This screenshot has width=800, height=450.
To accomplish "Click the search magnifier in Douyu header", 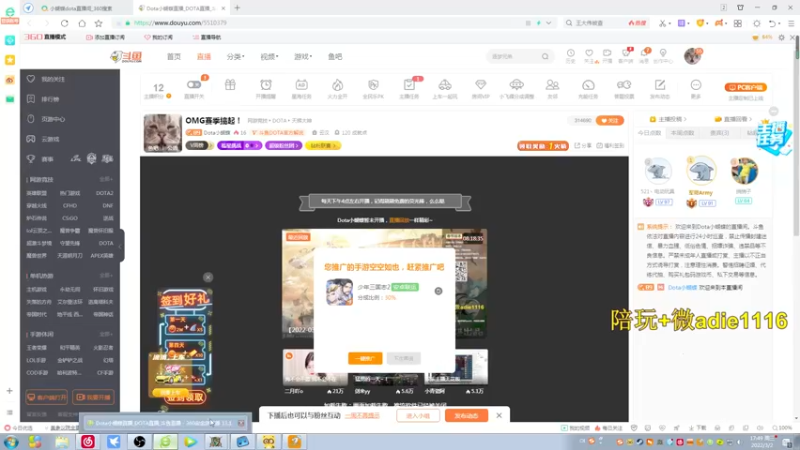I will click(x=545, y=57).
